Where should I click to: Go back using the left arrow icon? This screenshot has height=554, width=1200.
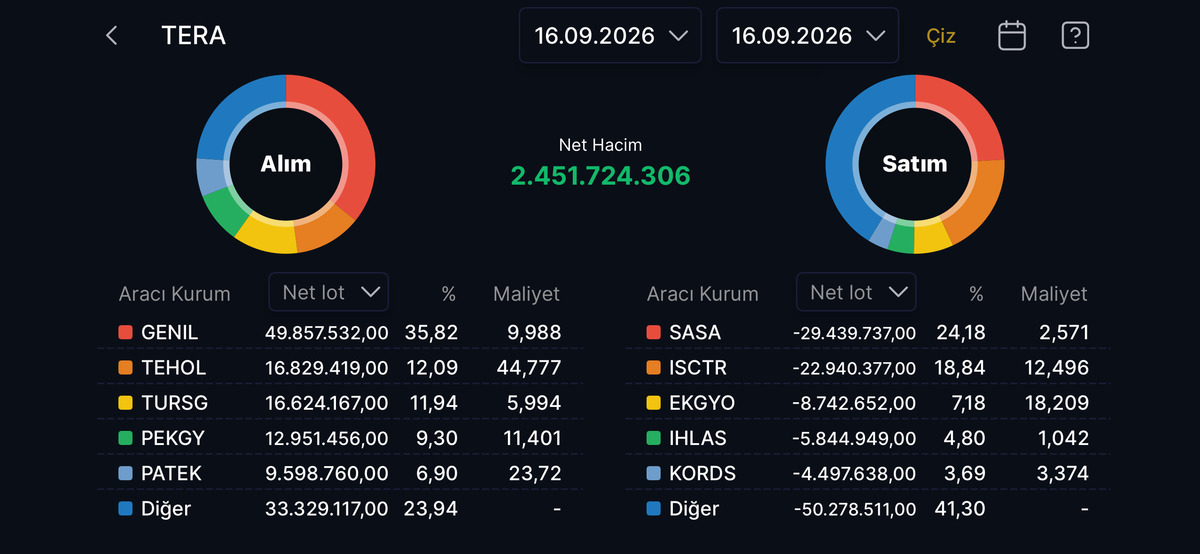coord(111,36)
